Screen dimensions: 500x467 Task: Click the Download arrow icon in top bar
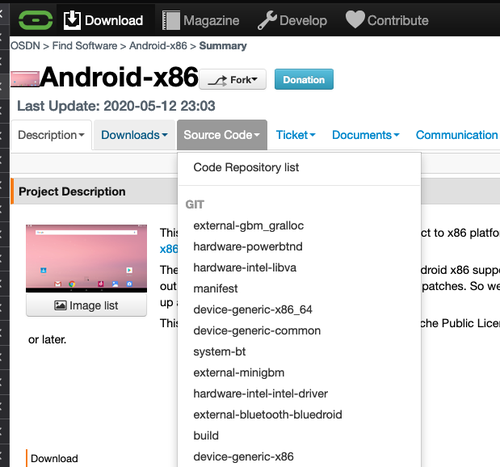click(x=72, y=20)
